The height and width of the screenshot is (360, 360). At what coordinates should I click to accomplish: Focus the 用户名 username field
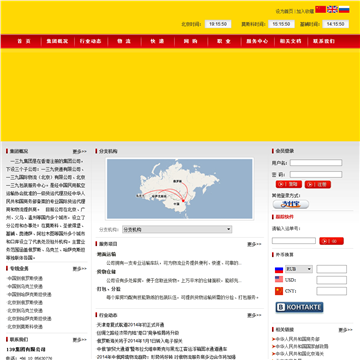(316, 163)
